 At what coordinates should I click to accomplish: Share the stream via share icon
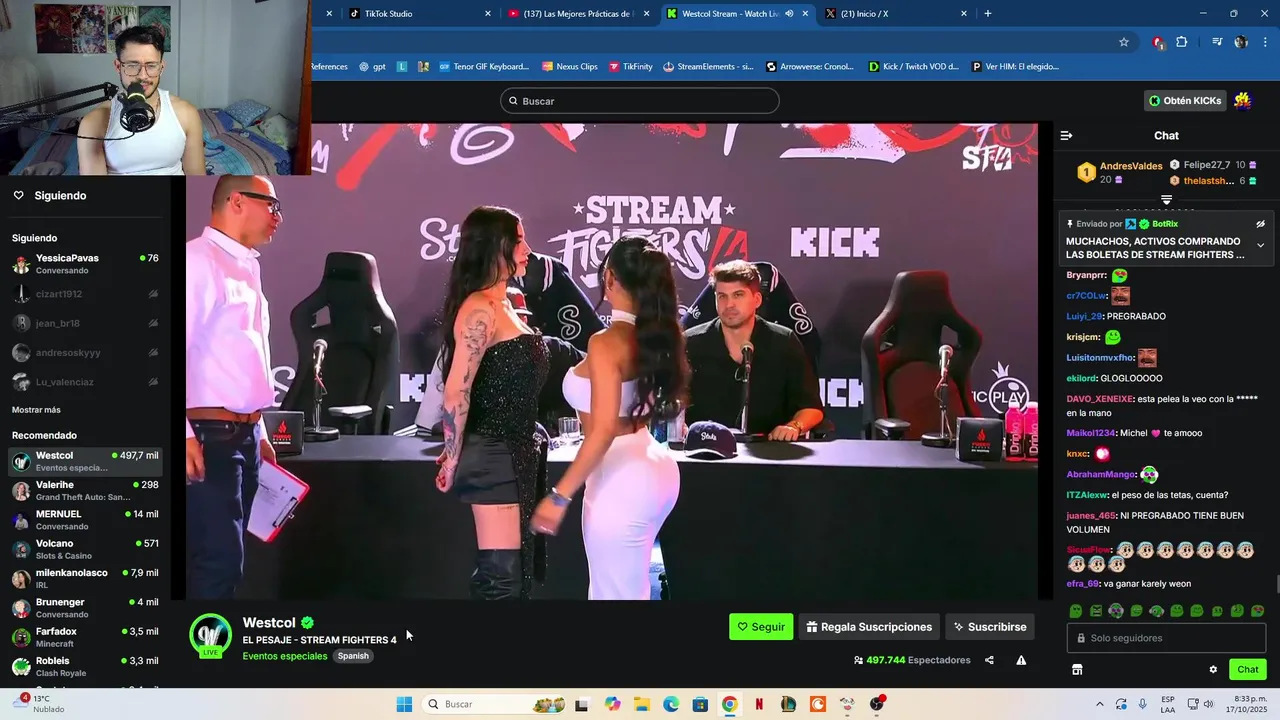point(989,660)
